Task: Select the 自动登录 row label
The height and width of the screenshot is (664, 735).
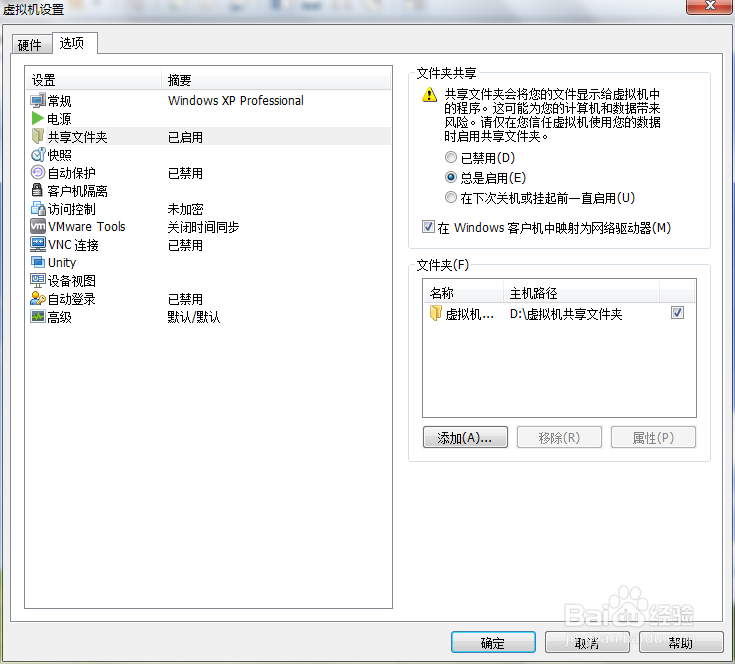Action: click(x=72, y=298)
